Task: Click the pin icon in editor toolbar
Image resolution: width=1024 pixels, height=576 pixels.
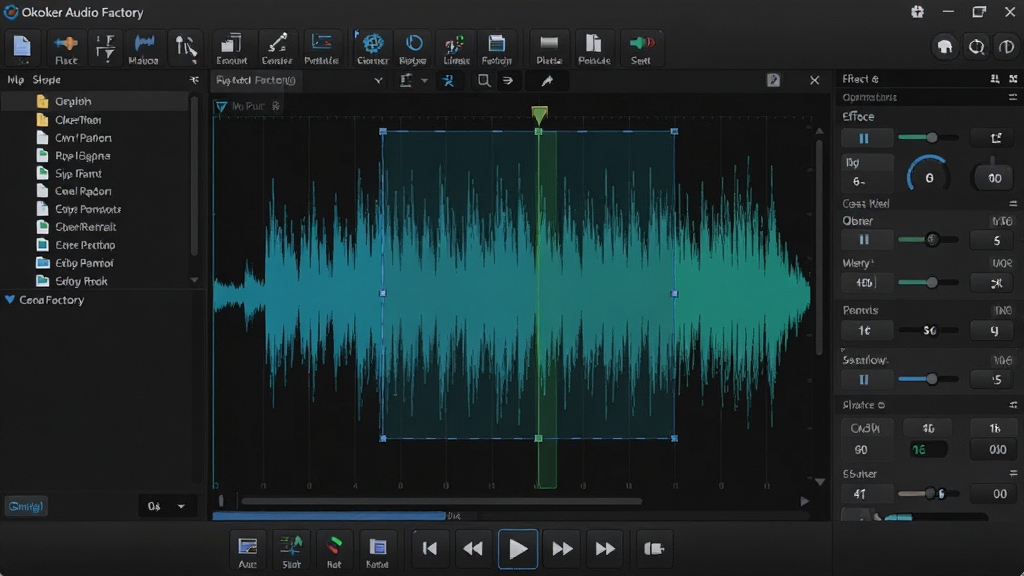Action: (x=547, y=80)
